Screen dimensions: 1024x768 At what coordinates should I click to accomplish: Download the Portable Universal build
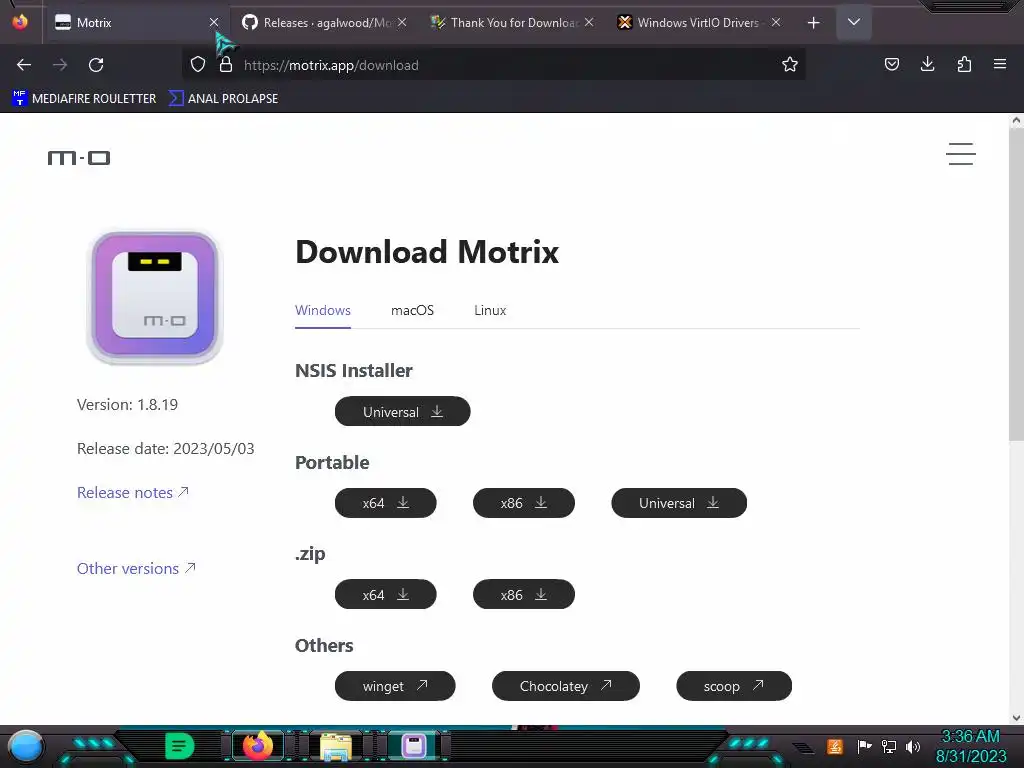coord(679,503)
